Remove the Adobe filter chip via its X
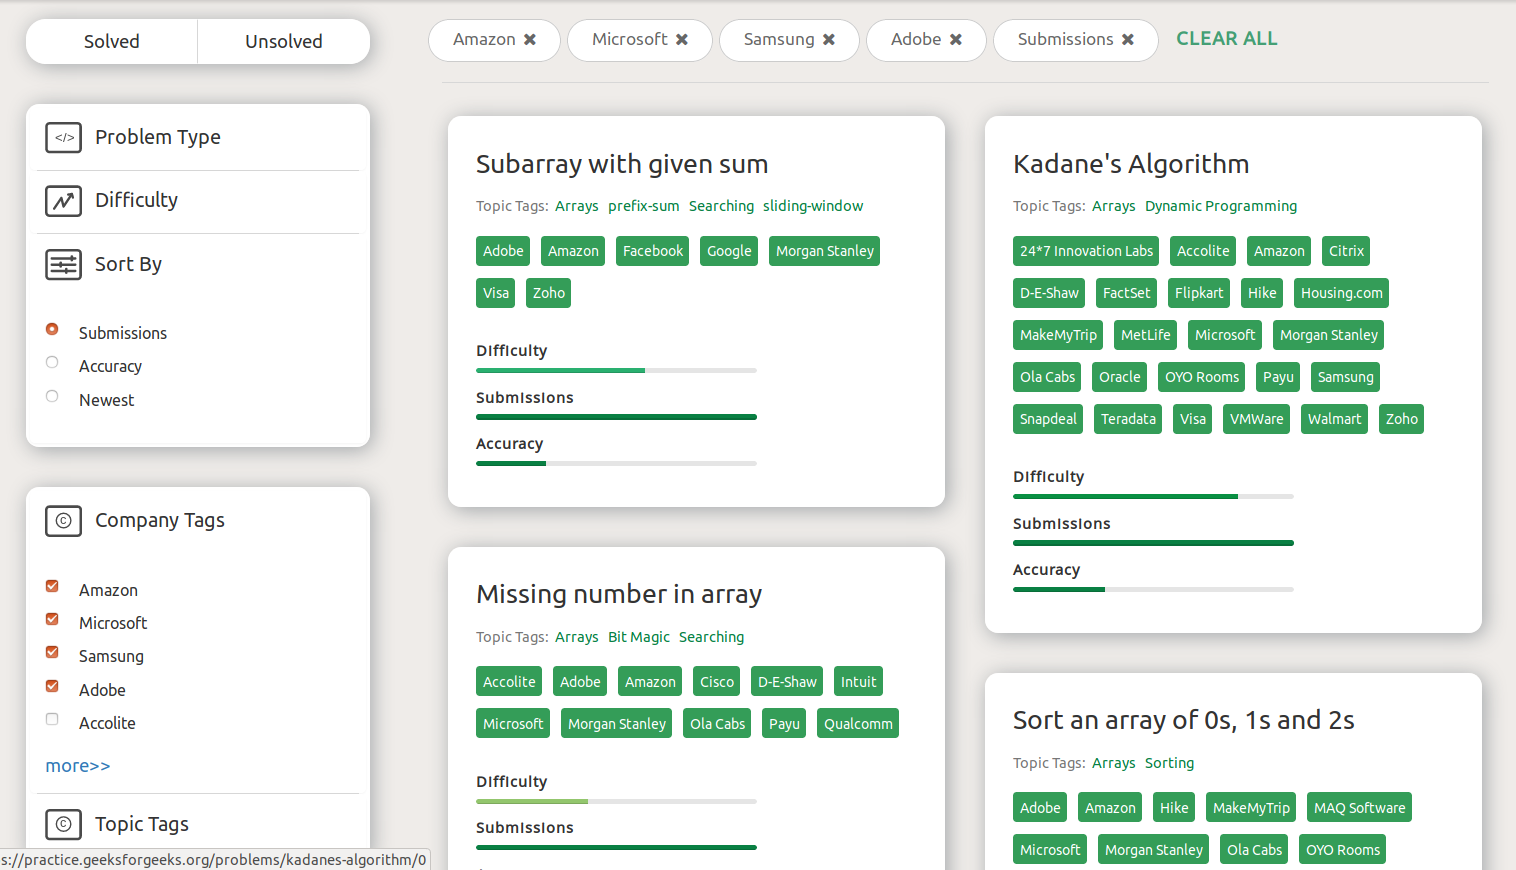The image size is (1516, 870). coord(956,40)
